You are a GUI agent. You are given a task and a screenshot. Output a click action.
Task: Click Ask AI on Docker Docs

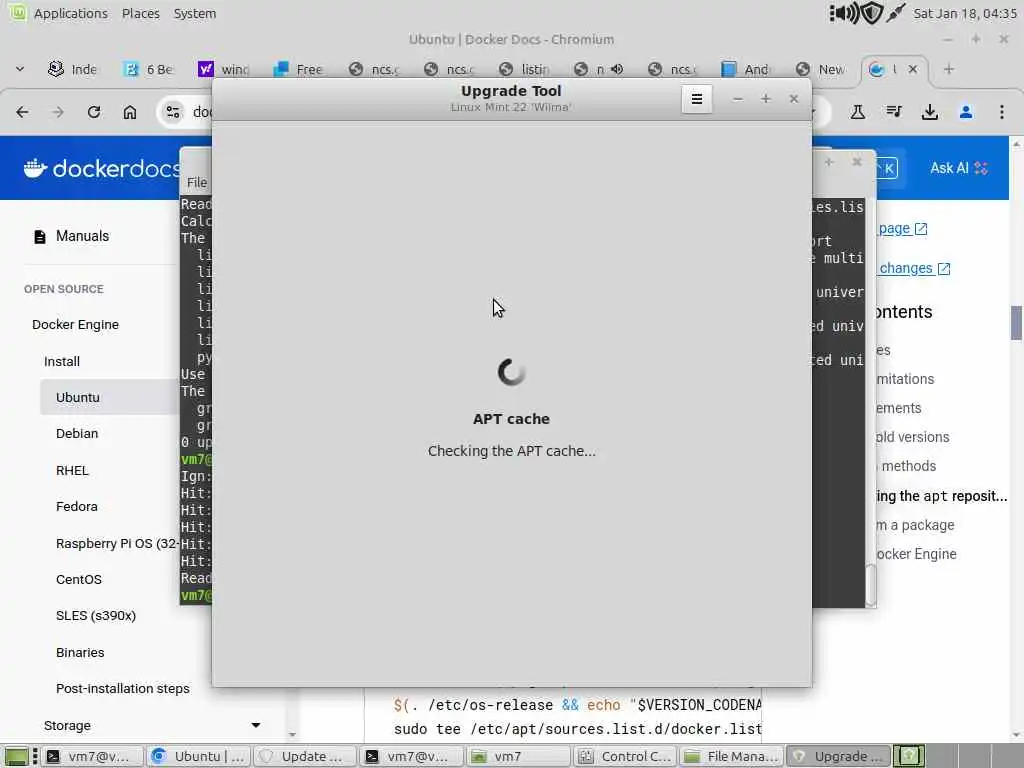(x=958, y=168)
